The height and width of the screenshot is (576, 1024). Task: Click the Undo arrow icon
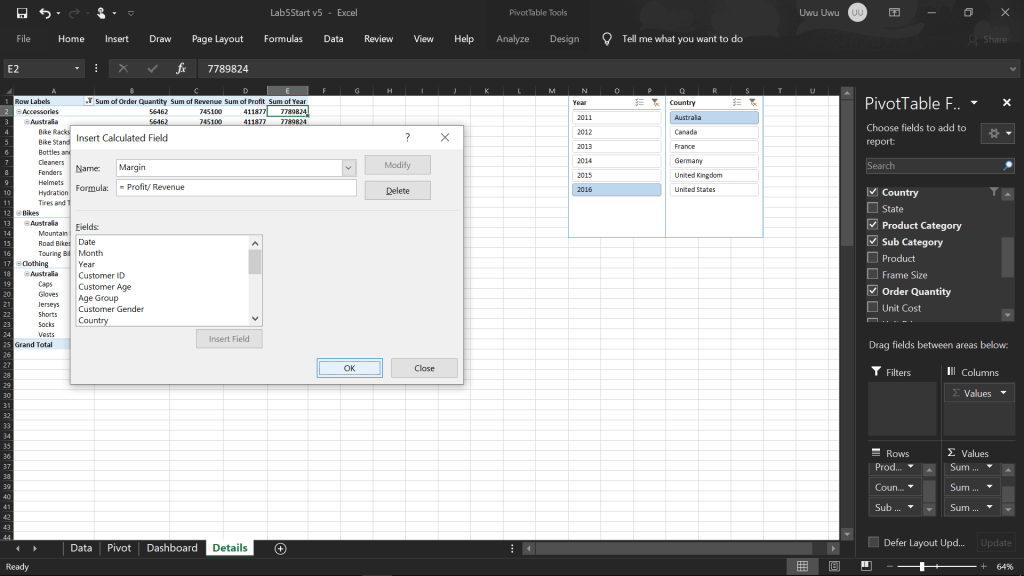[45, 13]
